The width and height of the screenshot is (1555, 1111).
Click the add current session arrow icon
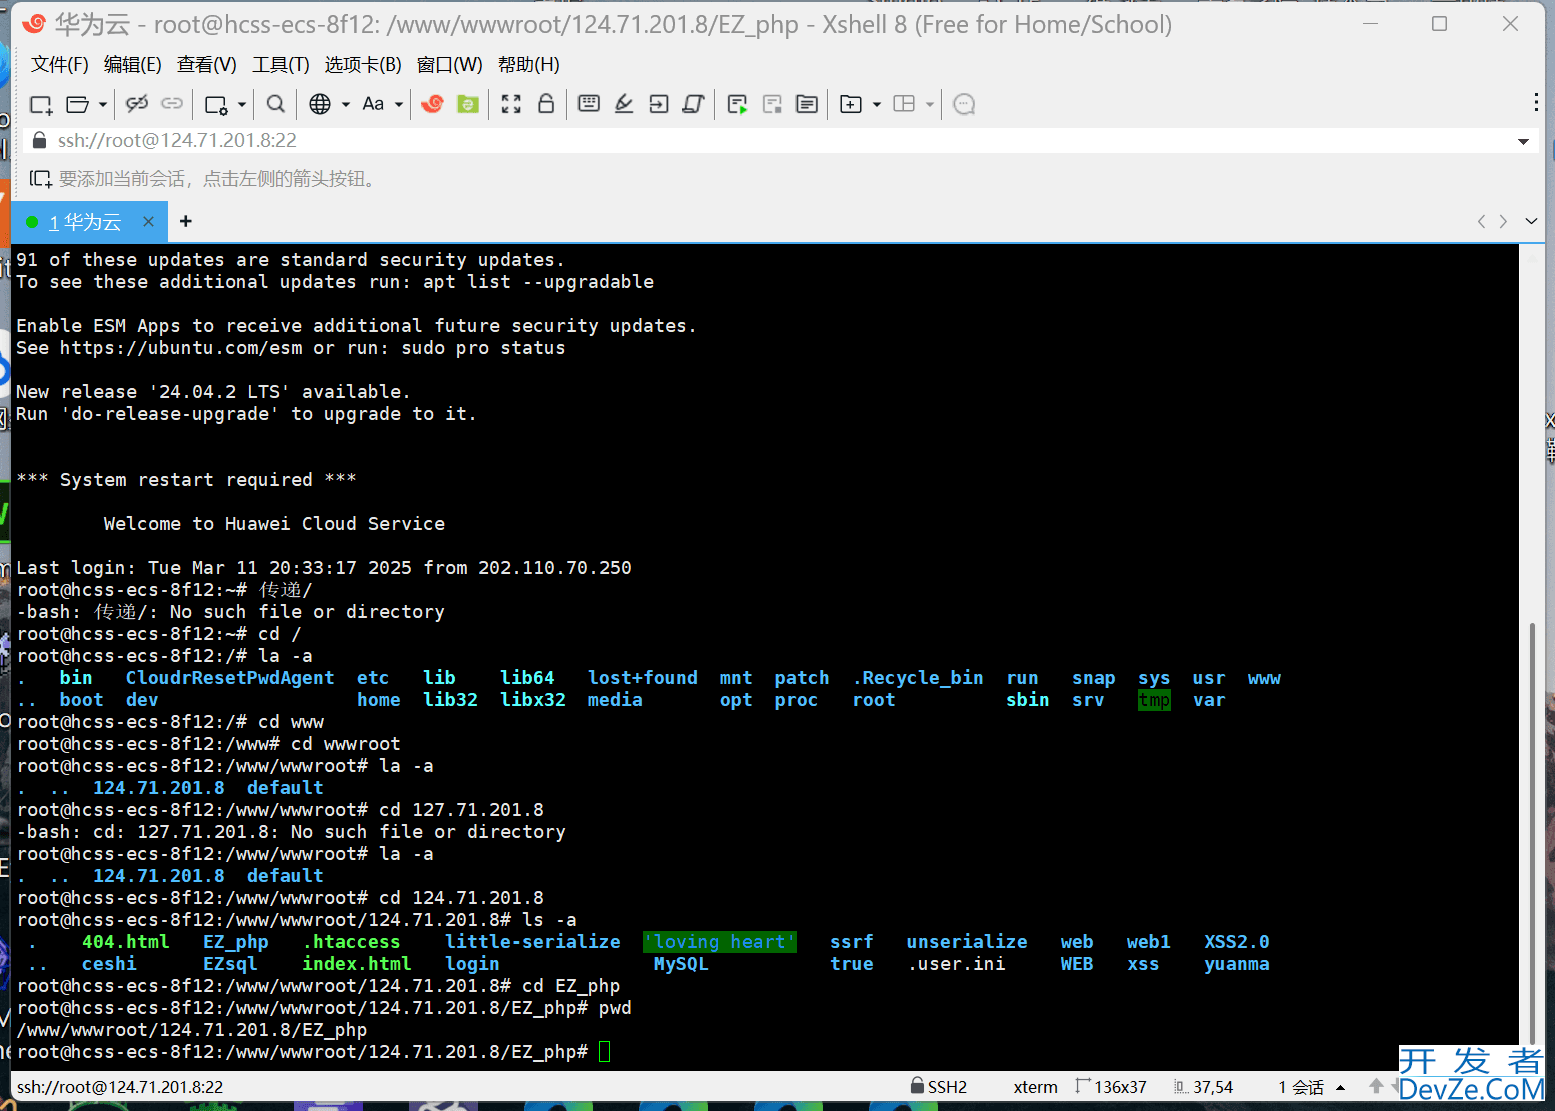point(40,179)
